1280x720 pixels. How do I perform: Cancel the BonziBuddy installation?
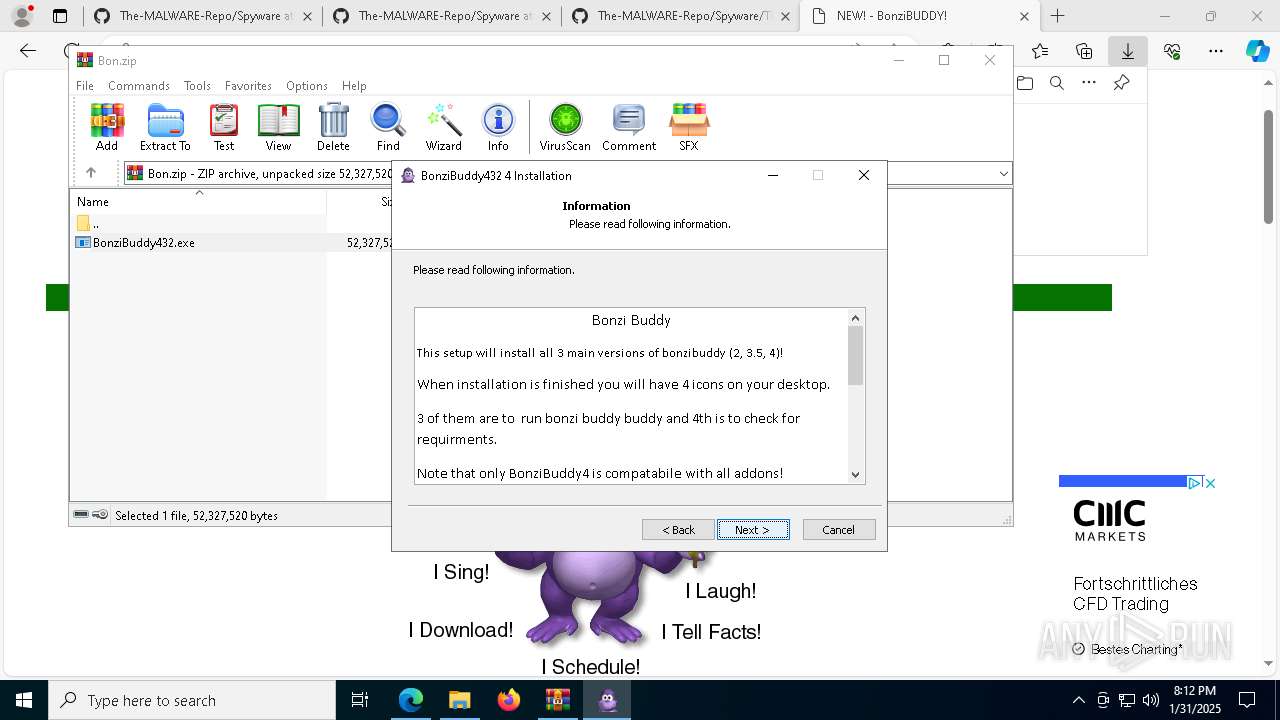point(839,530)
